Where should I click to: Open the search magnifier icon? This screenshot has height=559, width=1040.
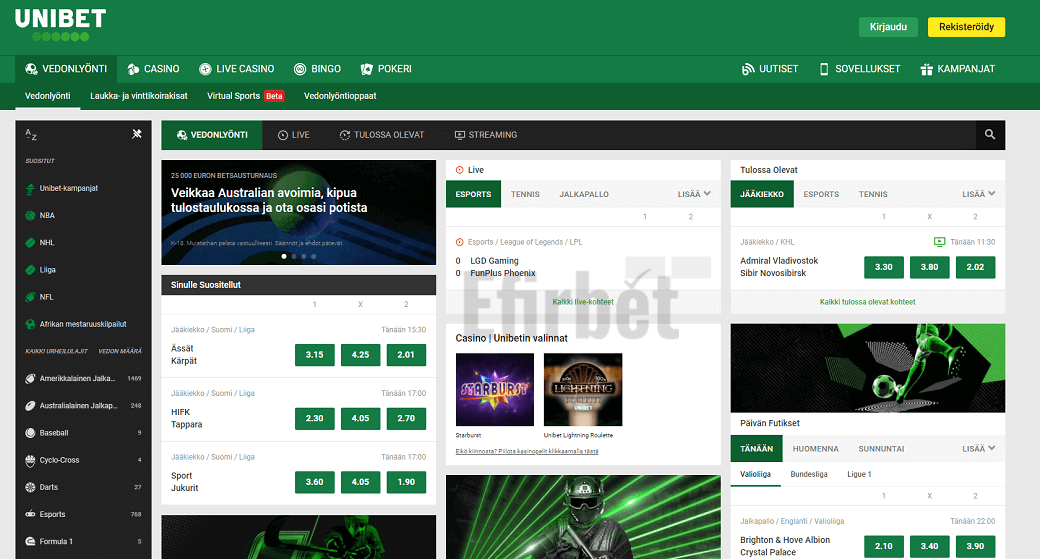pyautogui.click(x=990, y=135)
